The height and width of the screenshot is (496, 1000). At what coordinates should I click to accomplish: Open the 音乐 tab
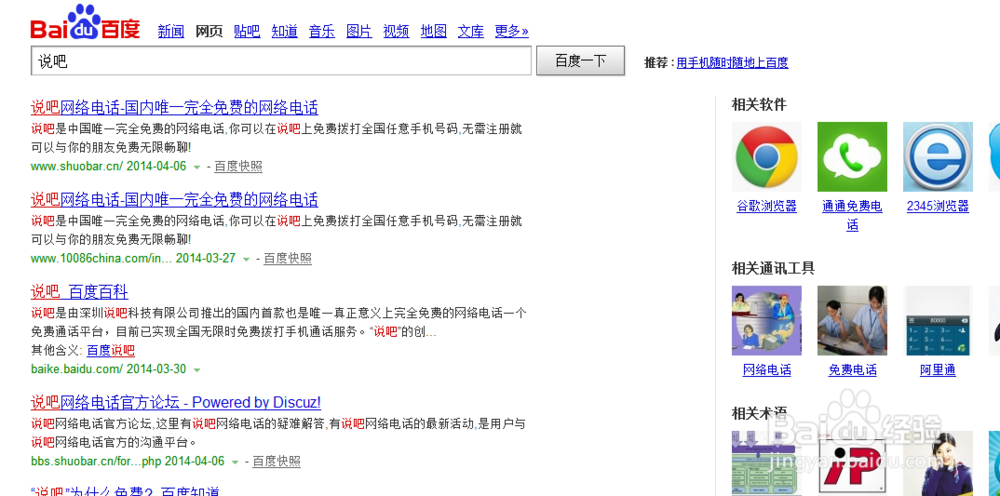pyautogui.click(x=321, y=31)
